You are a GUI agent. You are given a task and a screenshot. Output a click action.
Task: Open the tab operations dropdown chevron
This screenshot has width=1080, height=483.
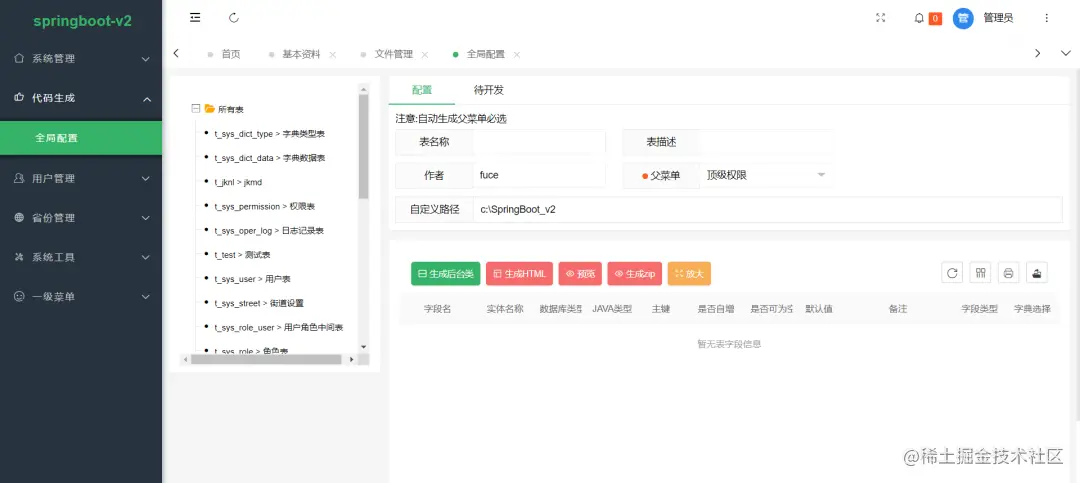click(x=1066, y=54)
